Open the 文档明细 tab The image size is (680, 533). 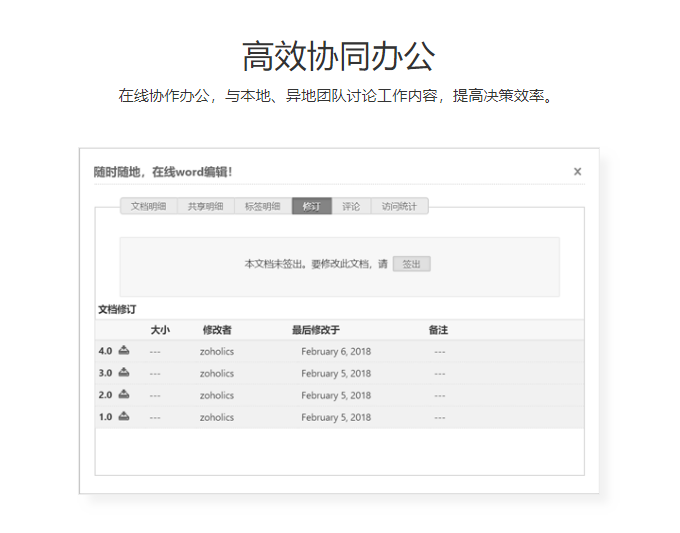[x=148, y=206]
